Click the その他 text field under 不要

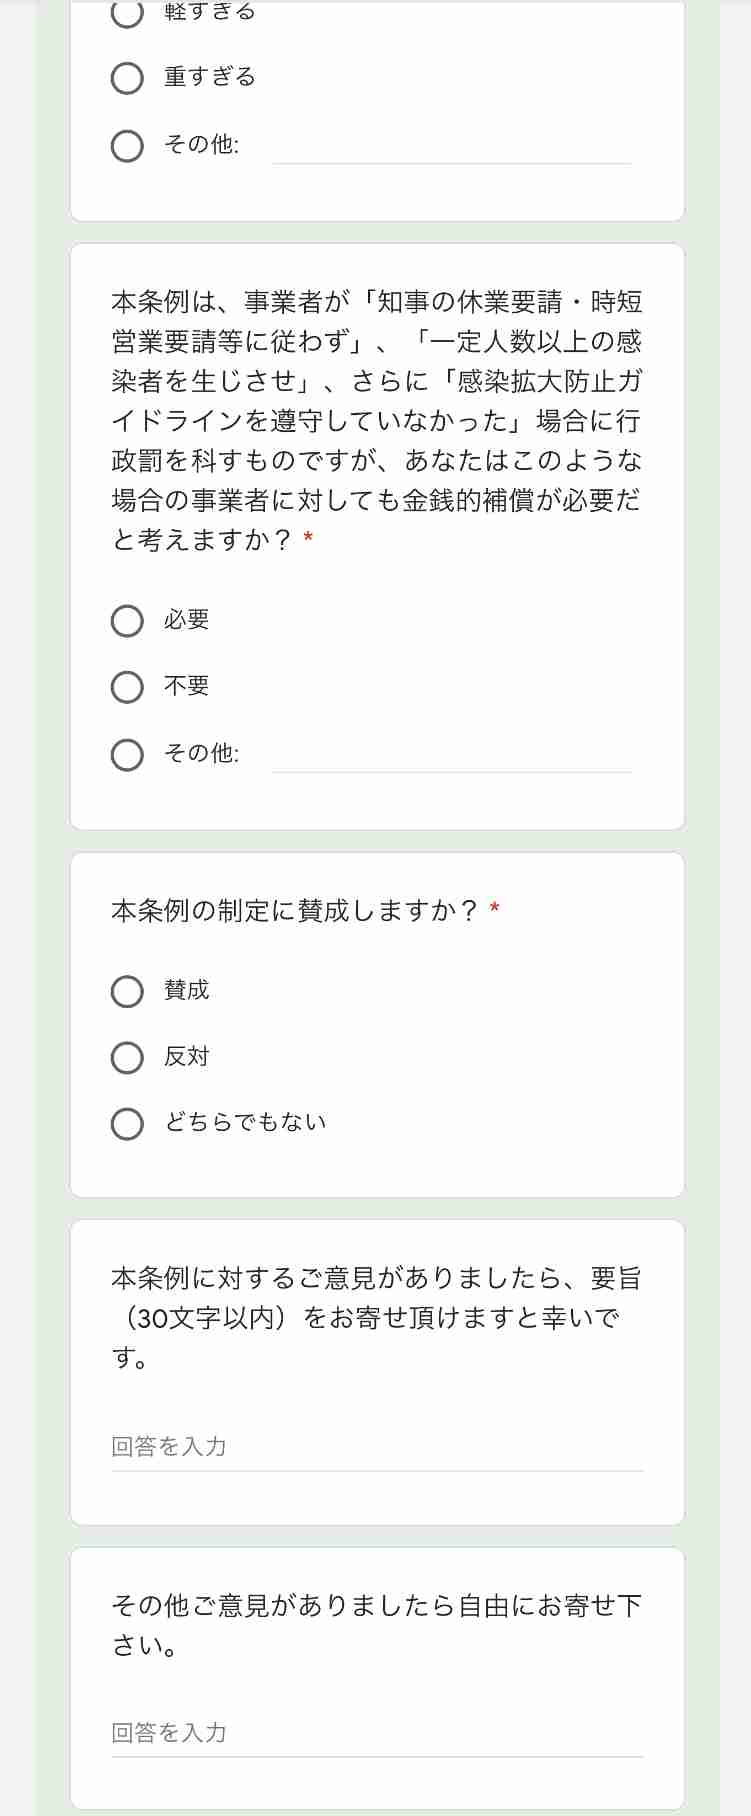[452, 754]
